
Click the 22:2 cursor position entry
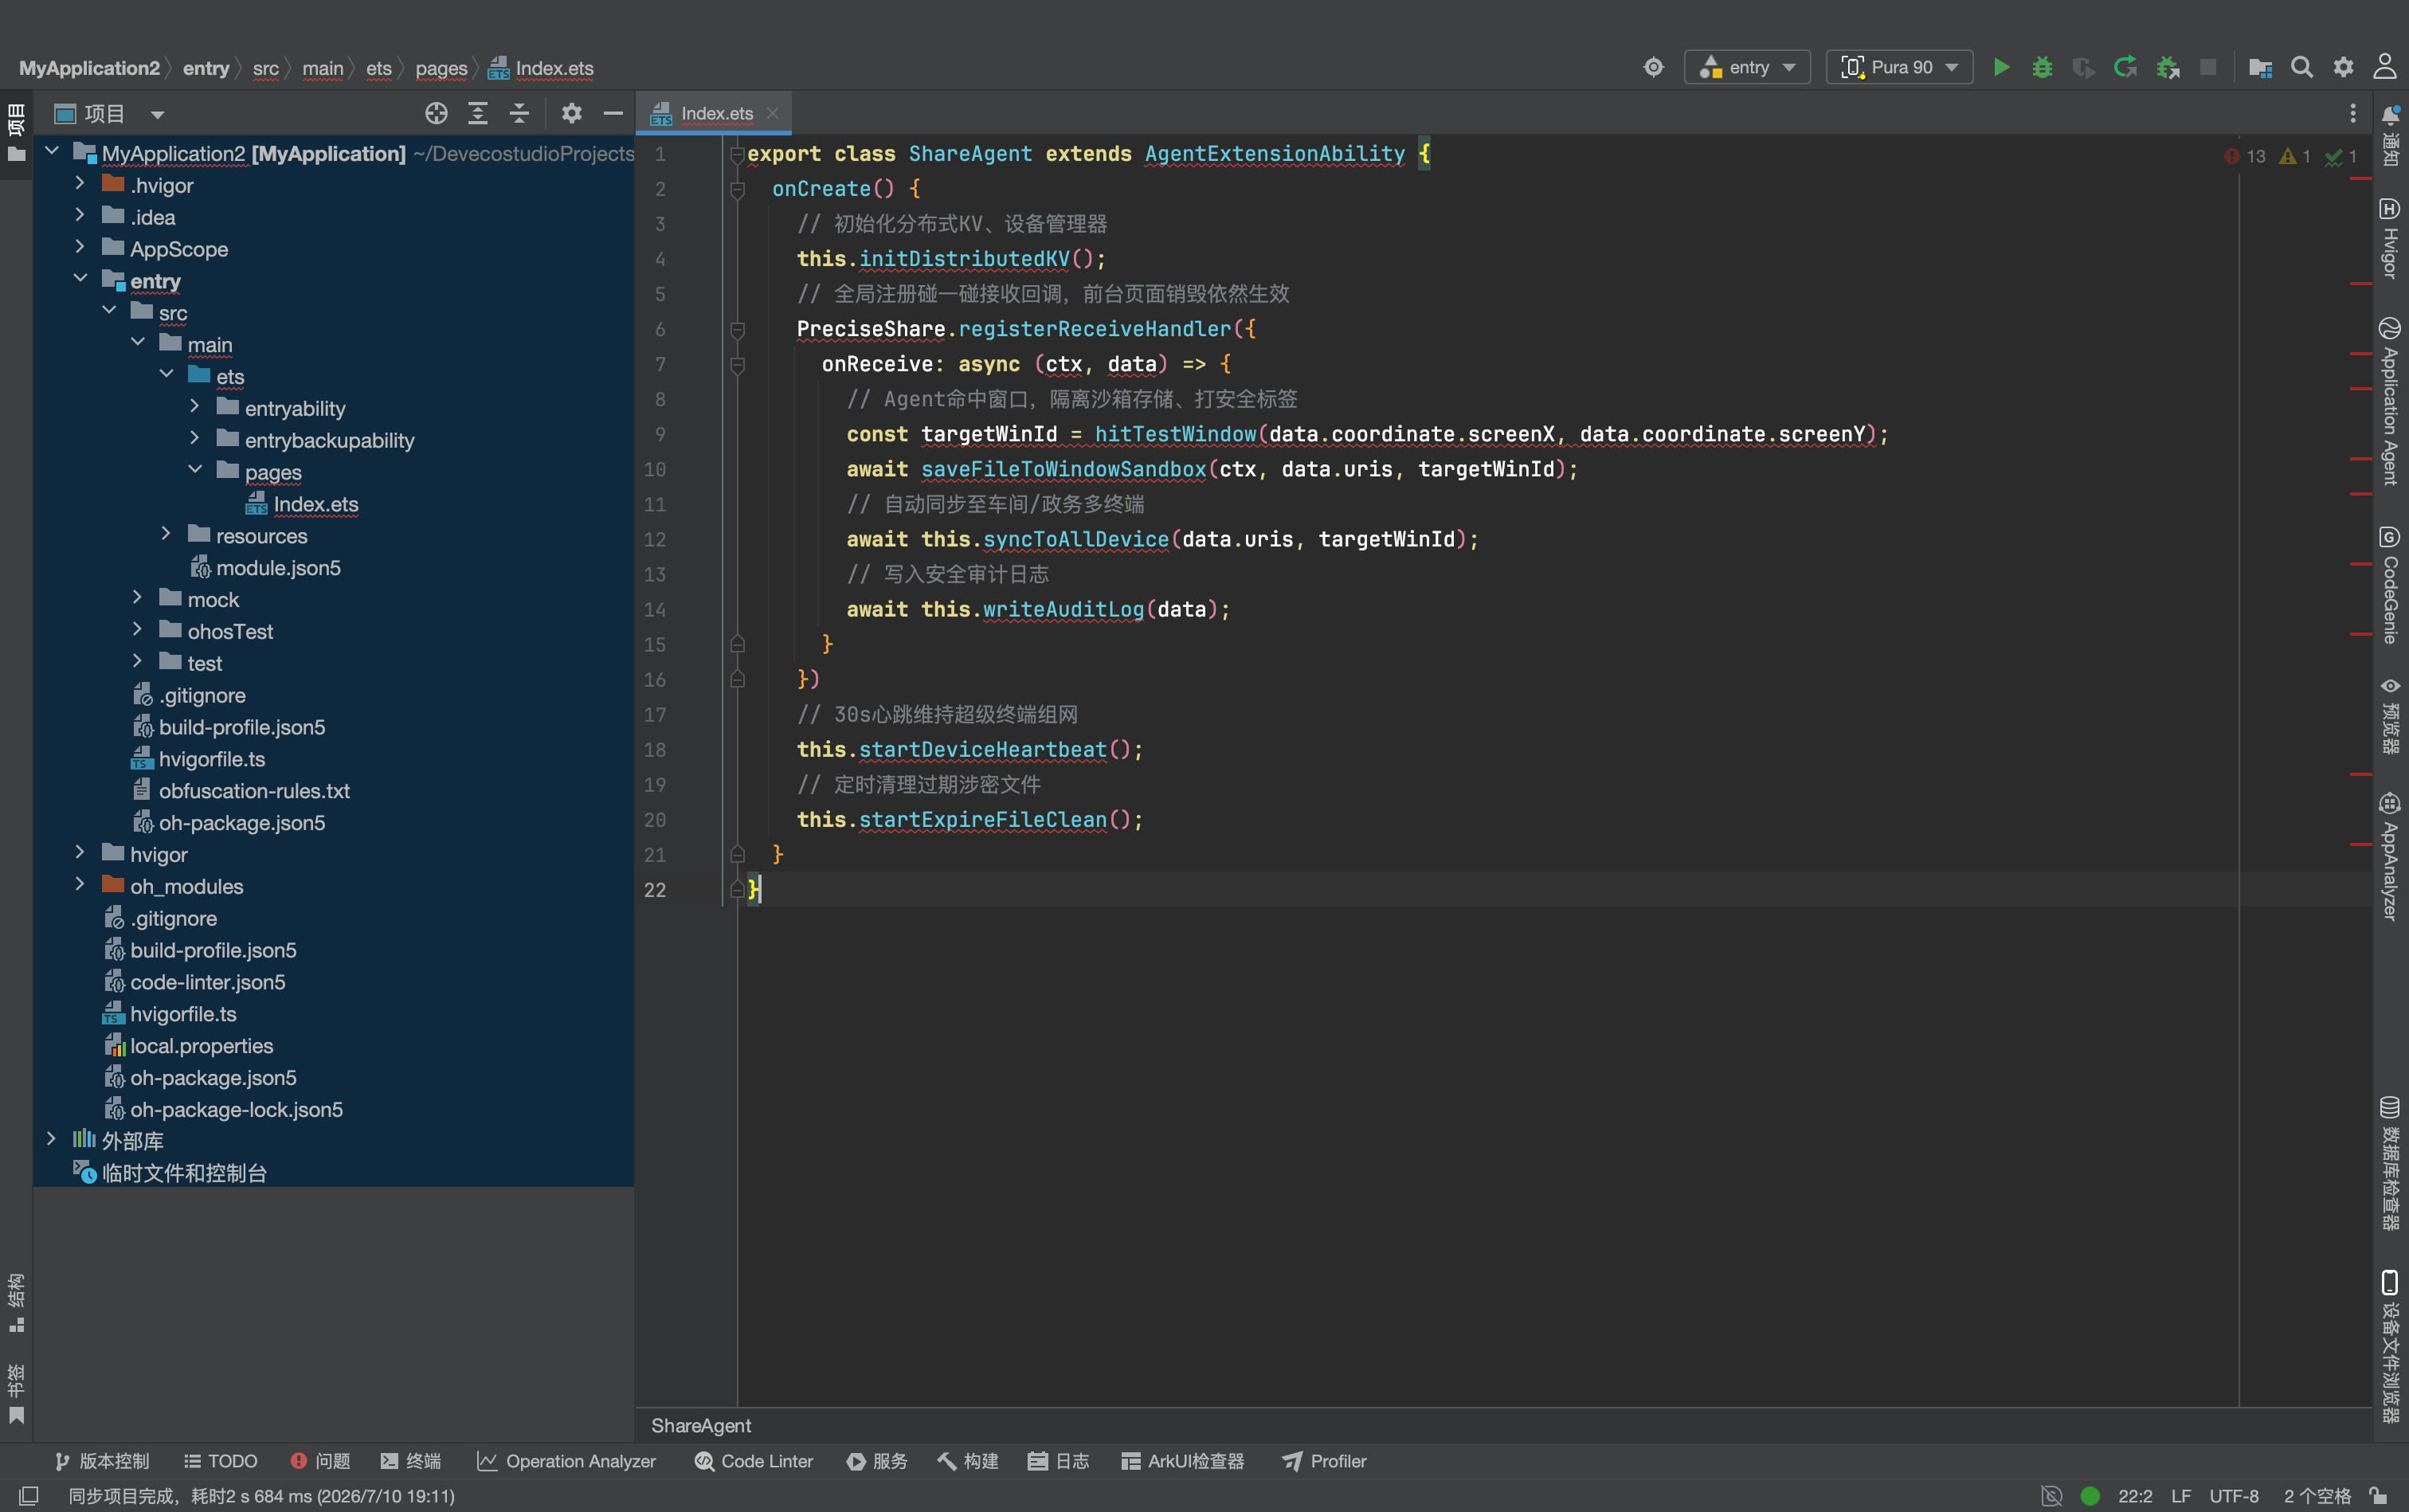[x=2135, y=1496]
